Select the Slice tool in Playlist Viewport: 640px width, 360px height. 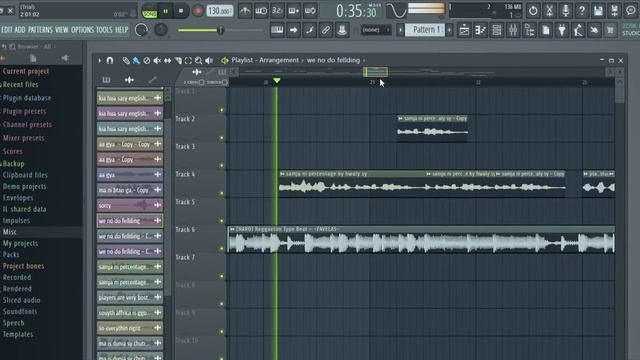[x=178, y=60]
